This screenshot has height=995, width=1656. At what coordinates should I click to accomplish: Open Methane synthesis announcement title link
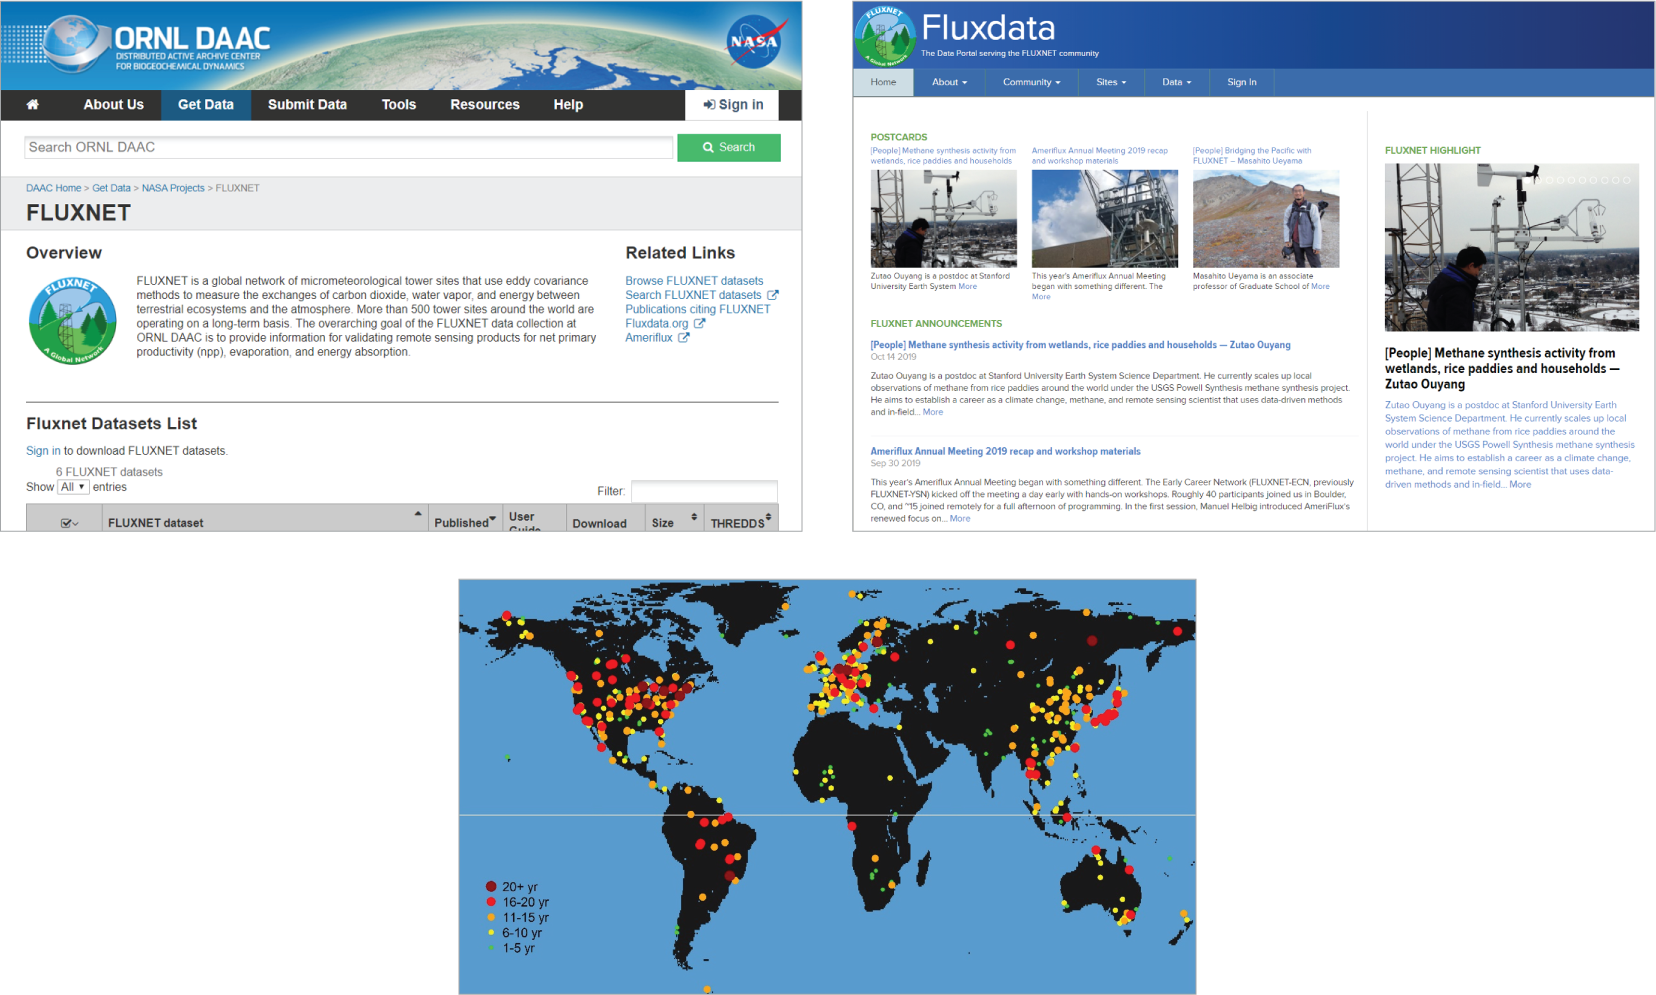click(1080, 345)
